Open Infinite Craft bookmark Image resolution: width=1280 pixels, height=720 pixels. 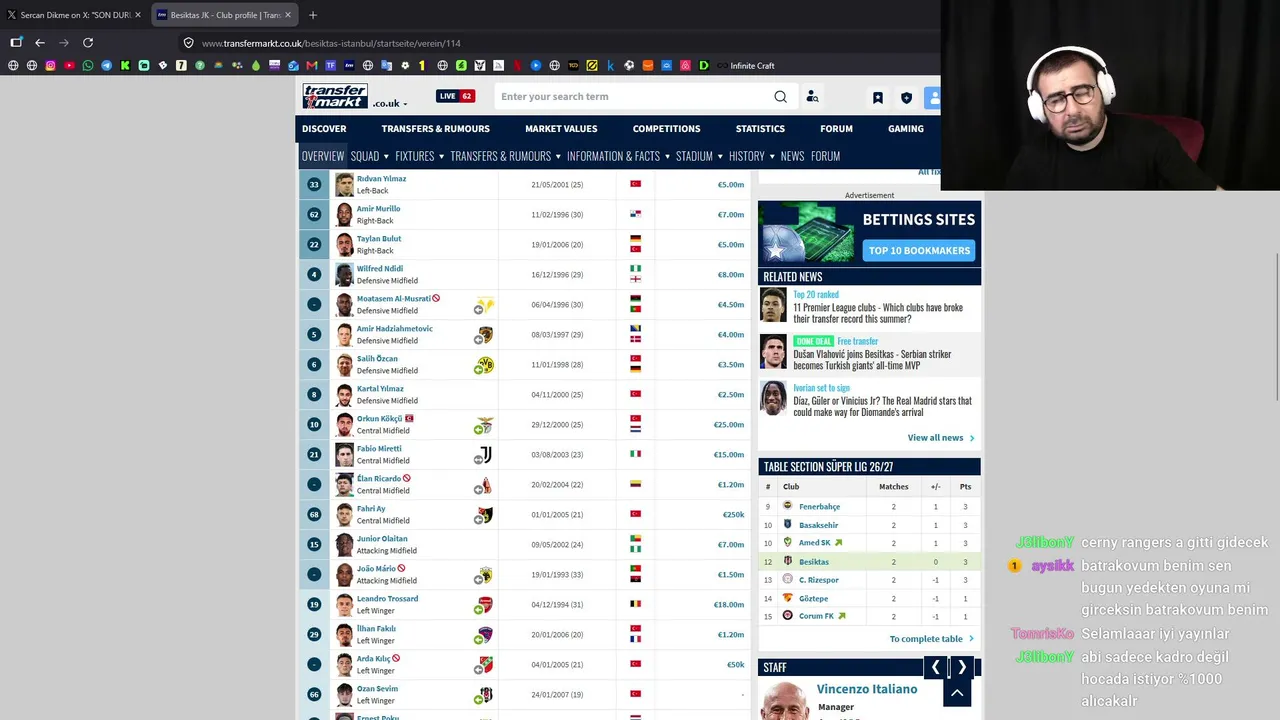pos(746,66)
